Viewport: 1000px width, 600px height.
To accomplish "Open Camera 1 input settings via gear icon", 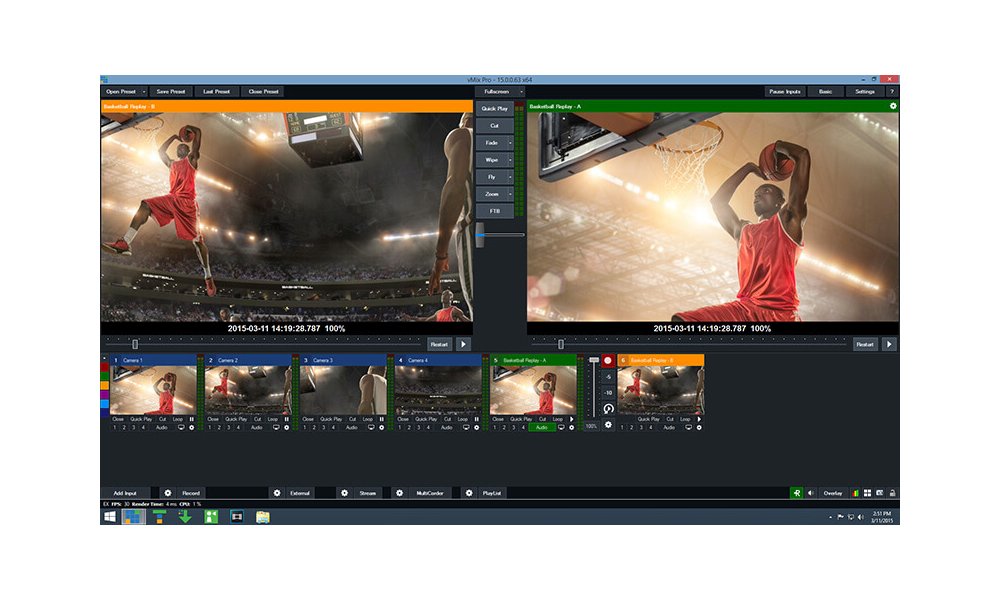I will 193,427.
